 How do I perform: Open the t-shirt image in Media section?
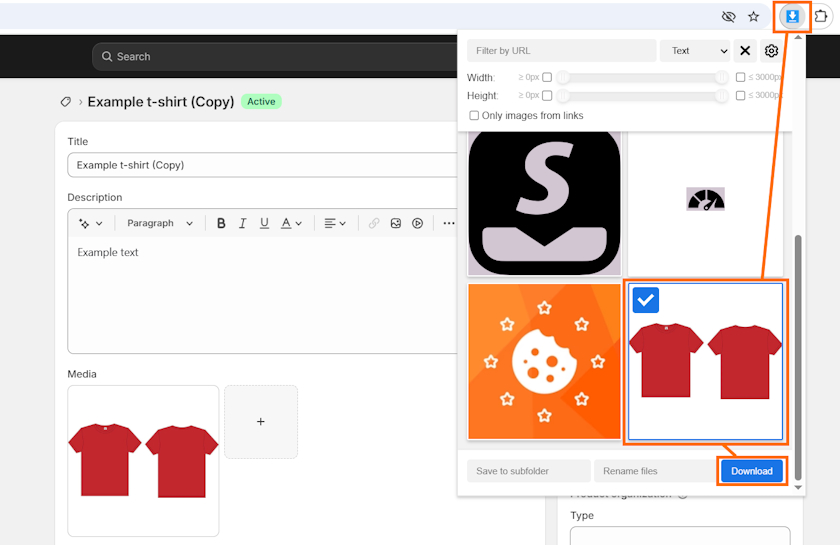pyautogui.click(x=143, y=461)
